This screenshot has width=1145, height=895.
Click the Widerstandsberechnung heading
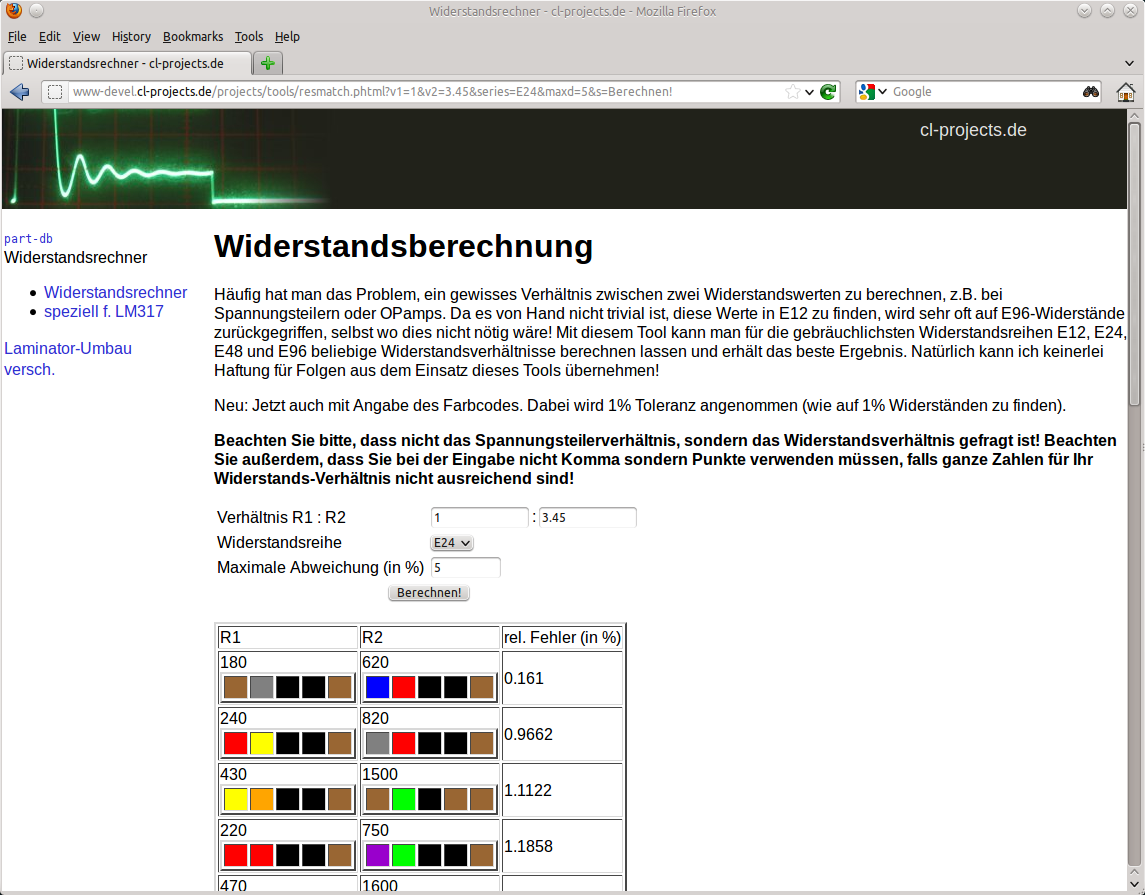coord(403,246)
